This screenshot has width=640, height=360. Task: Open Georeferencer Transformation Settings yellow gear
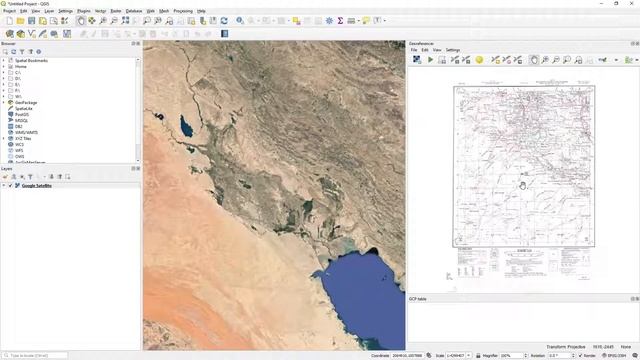[479, 60]
